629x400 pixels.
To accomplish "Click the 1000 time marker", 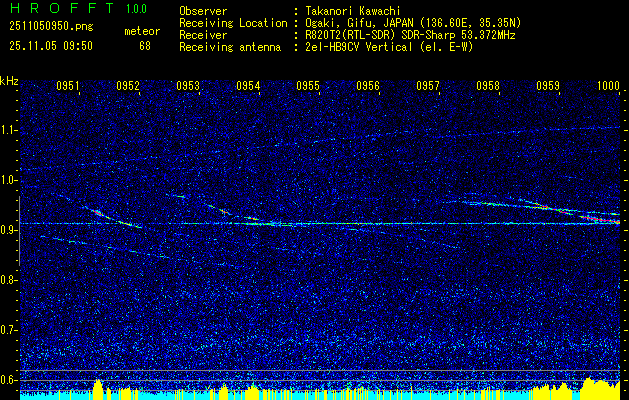I will click(608, 86).
